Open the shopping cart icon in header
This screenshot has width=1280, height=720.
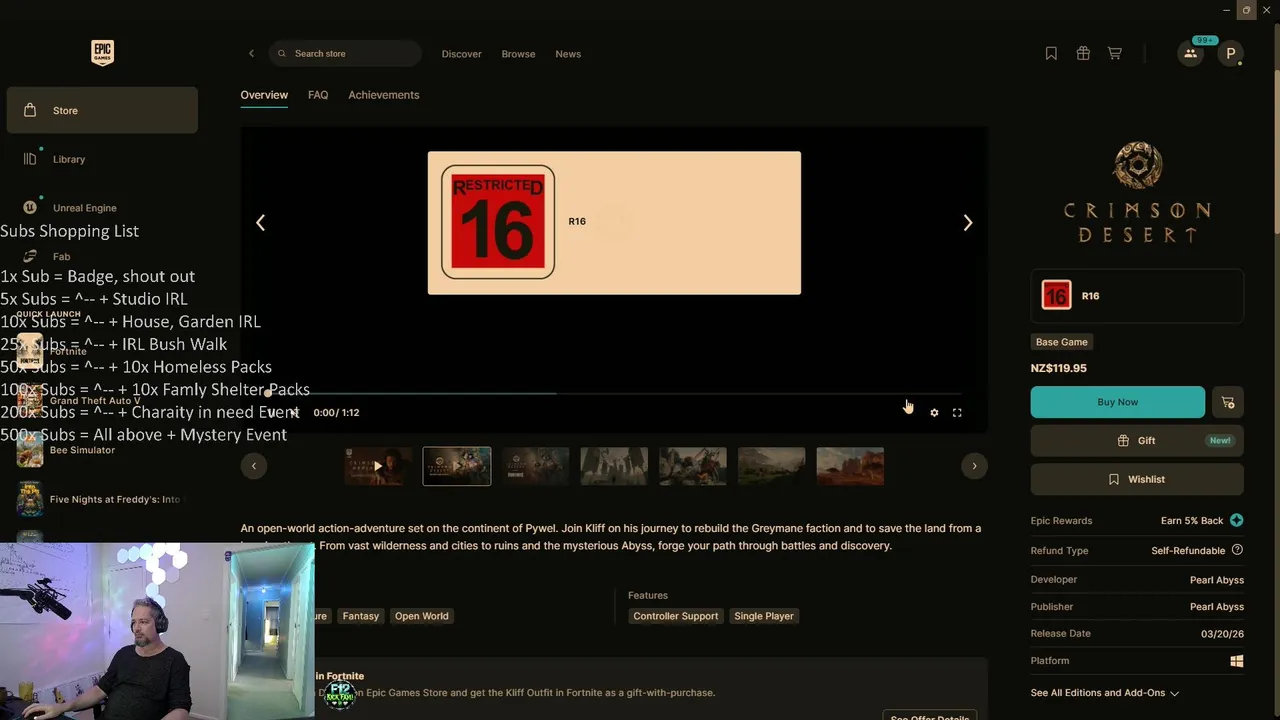(x=1115, y=54)
